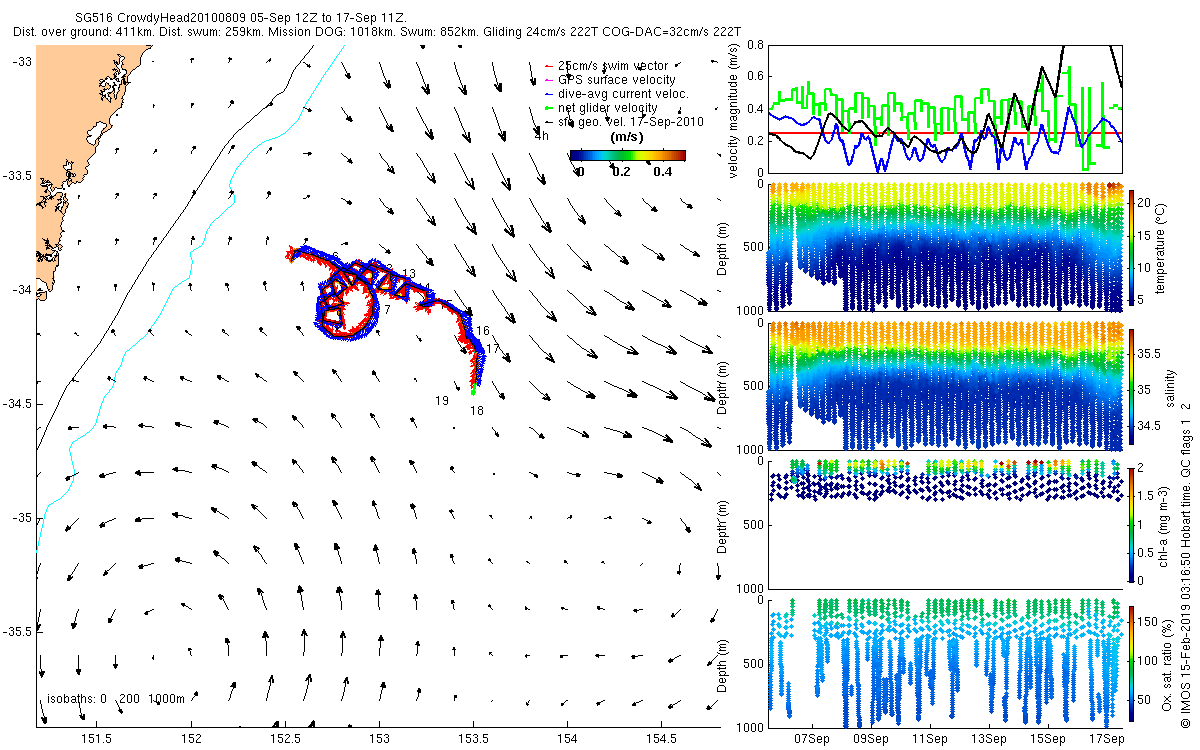Click the temperature colorbar
This screenshot has height=750, width=1200.
1133,247
